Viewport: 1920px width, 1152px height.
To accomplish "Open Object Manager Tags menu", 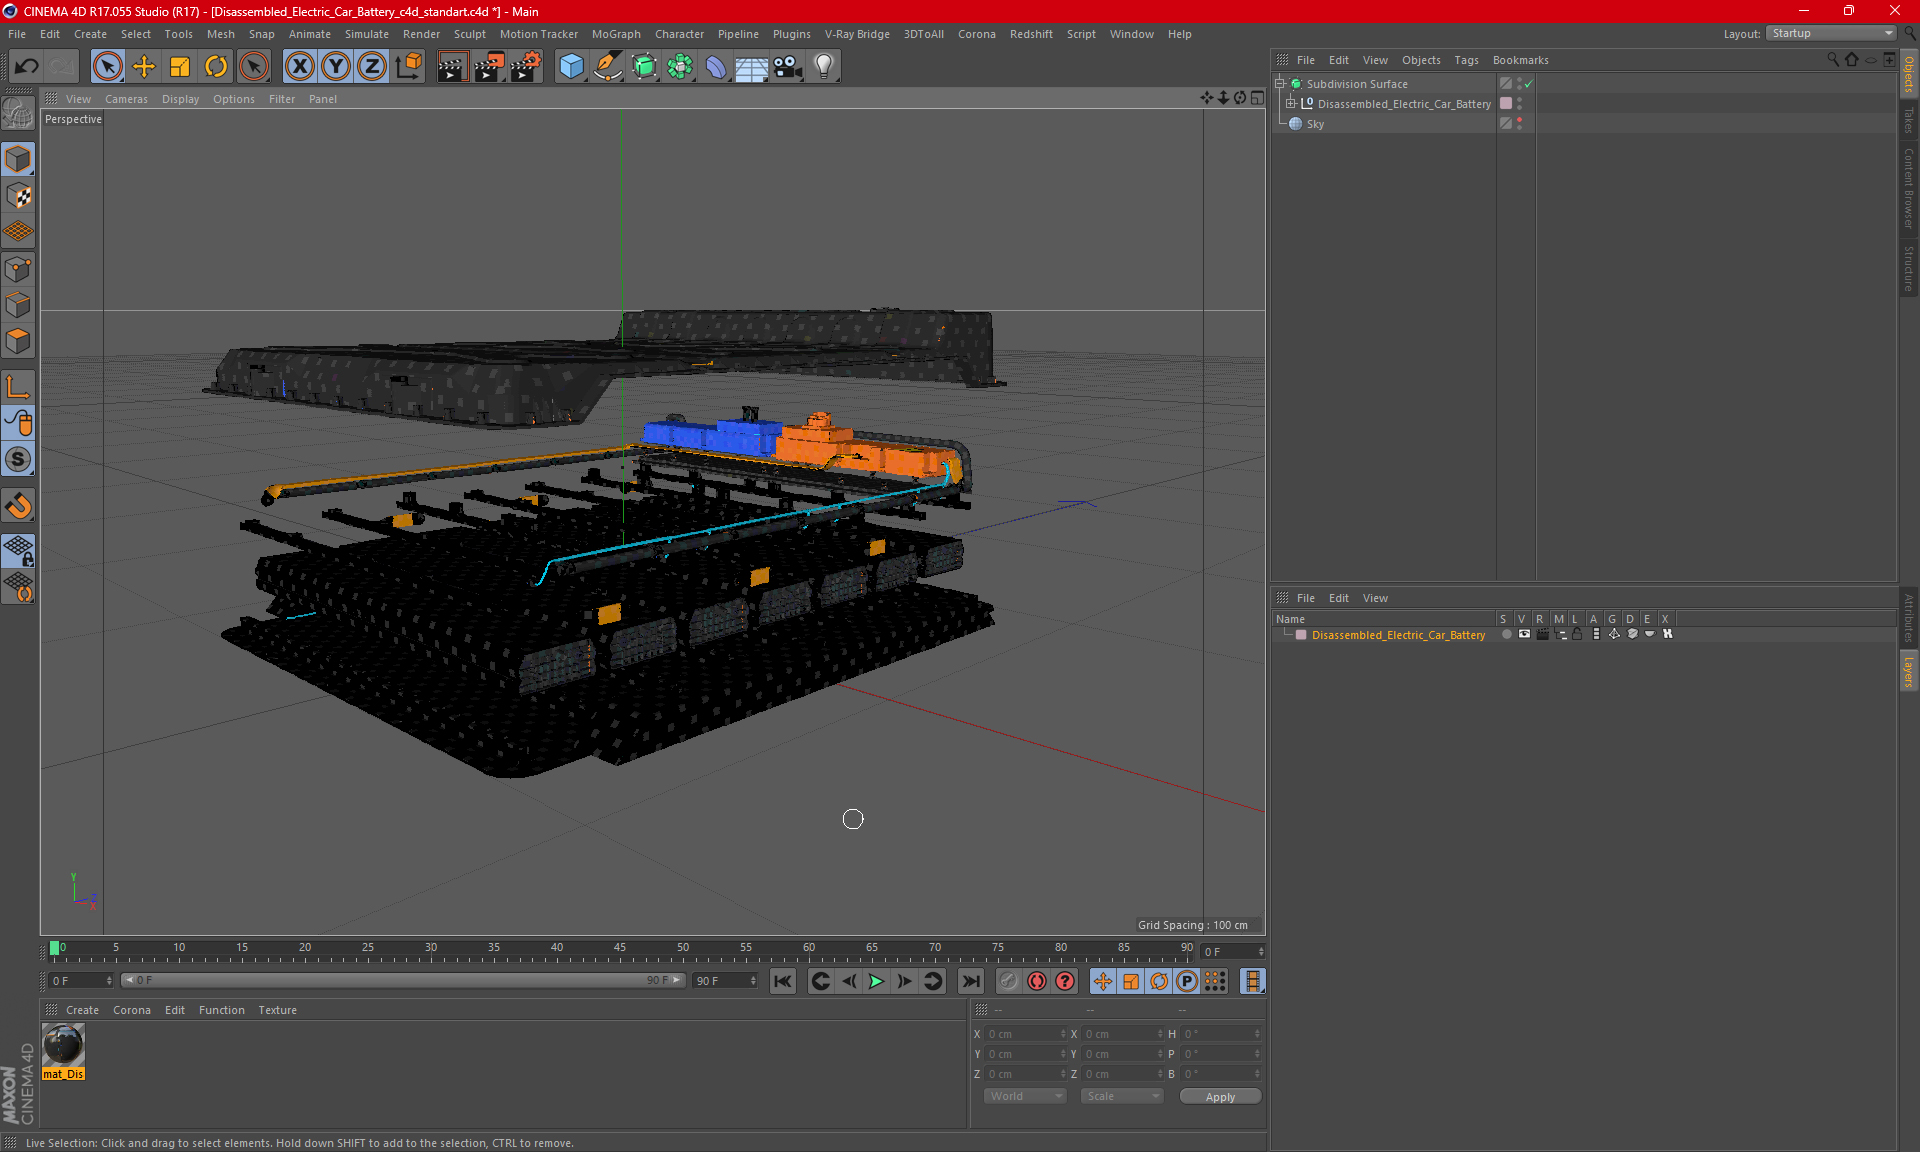I will coord(1466,60).
